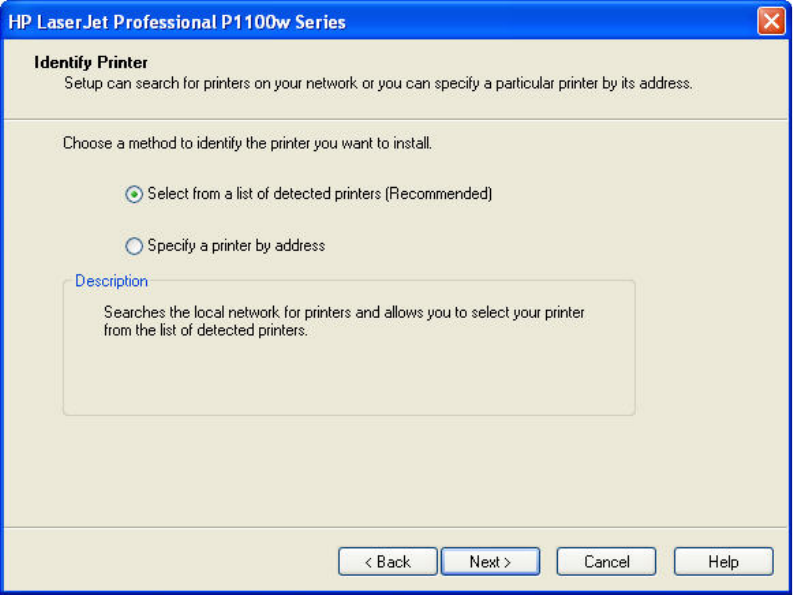Image resolution: width=793 pixels, height=595 pixels.
Task: Close the HP LaserJet setup dialog
Action: [x=771, y=21]
